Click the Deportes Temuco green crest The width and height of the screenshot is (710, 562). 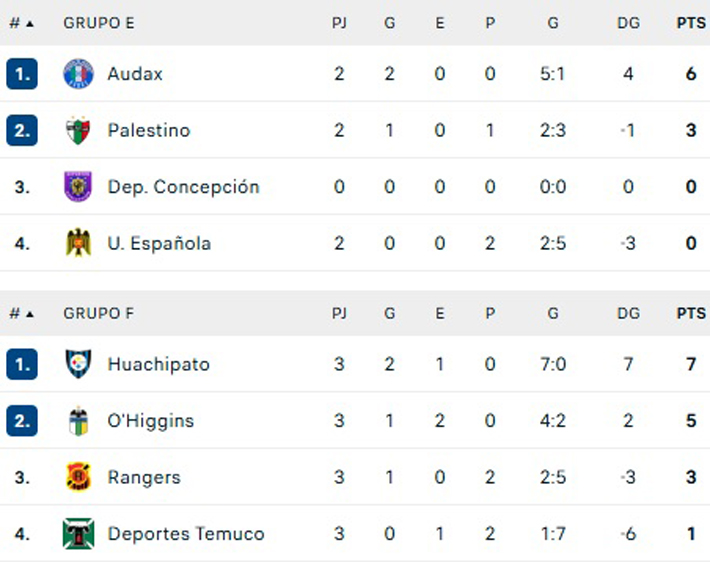78,533
